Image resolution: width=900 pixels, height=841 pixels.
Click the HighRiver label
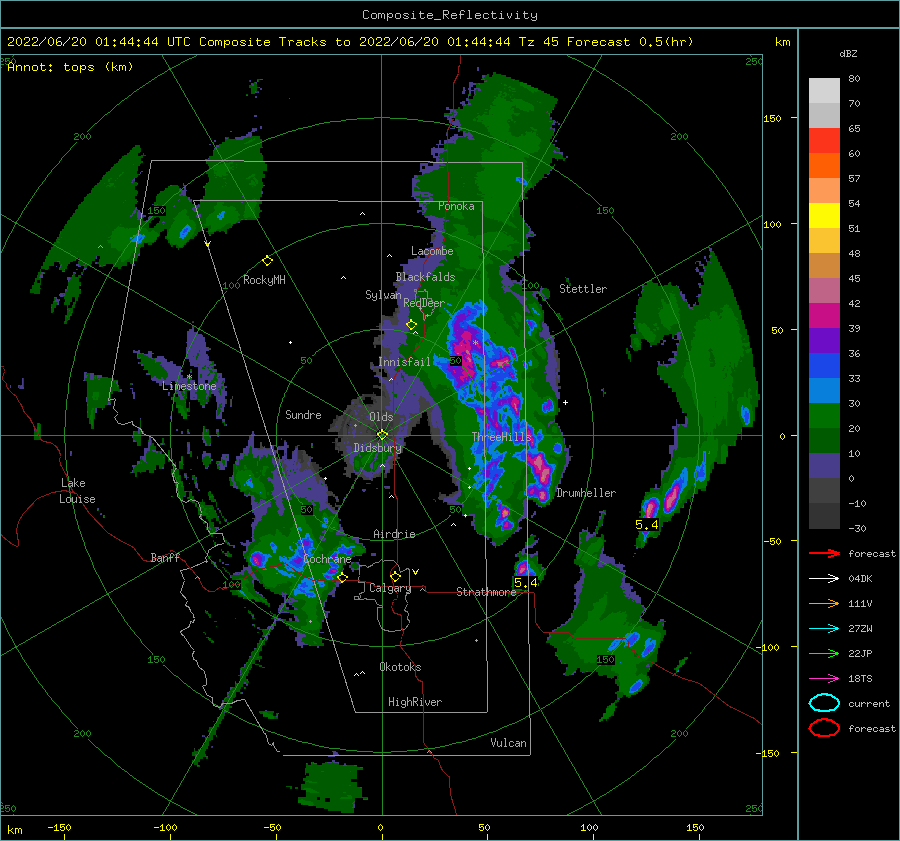415,702
